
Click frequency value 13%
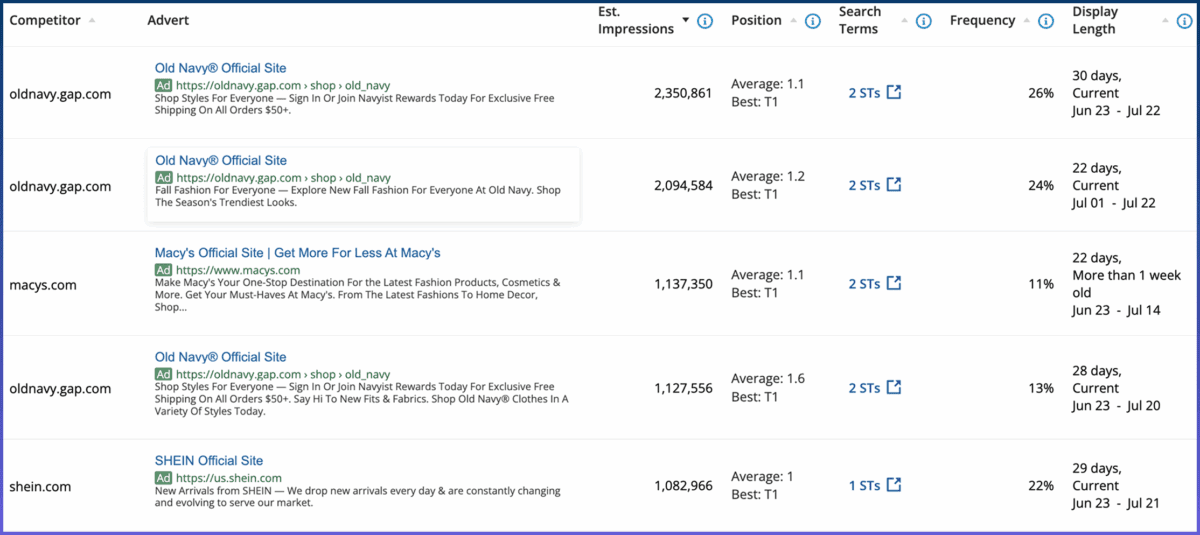[1040, 387]
